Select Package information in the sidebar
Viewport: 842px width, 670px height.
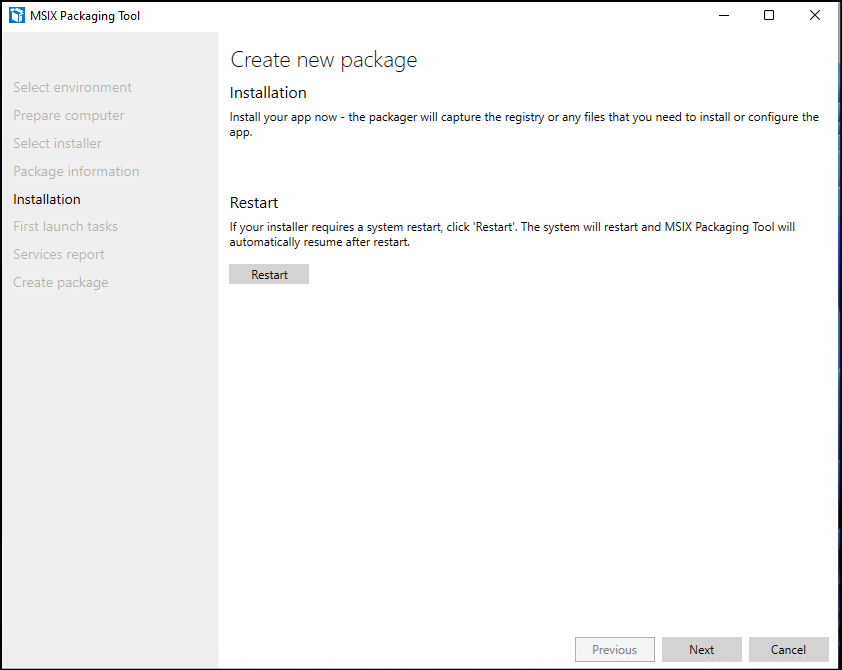tap(76, 172)
